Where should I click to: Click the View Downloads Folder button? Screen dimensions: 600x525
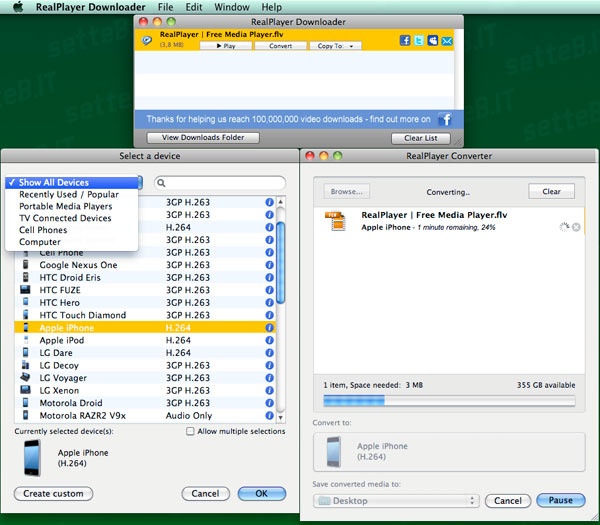coord(203,138)
